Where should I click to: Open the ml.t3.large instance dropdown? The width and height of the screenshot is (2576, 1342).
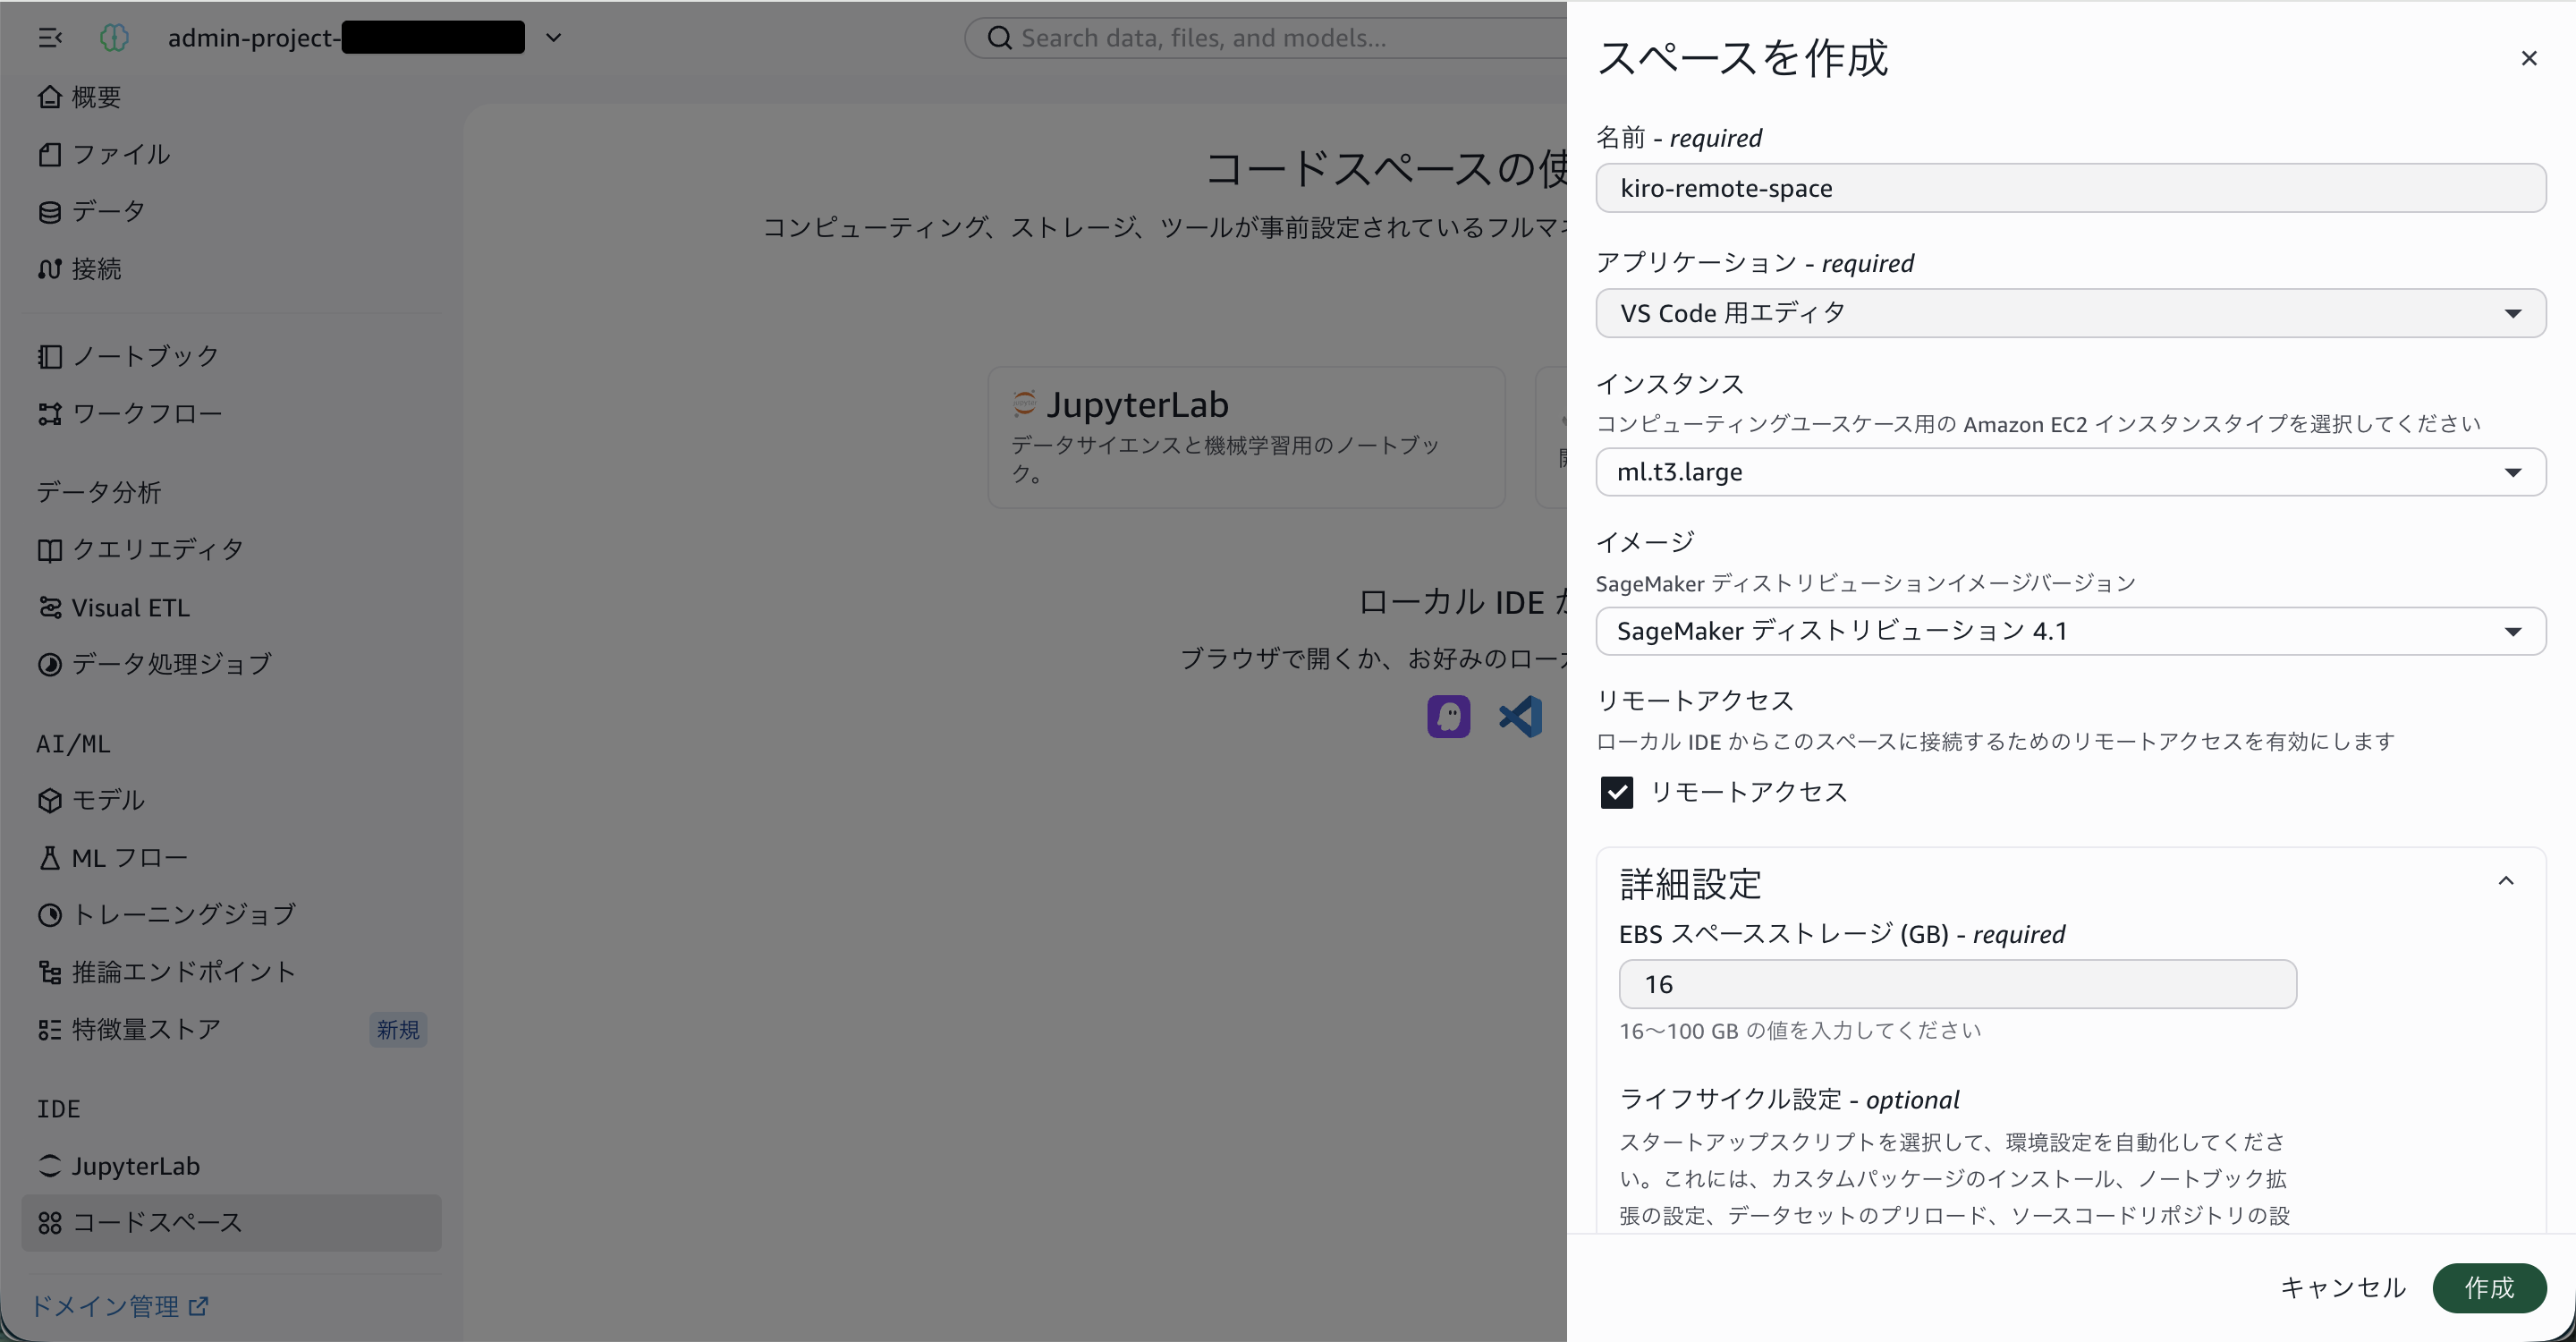[x=2070, y=472]
